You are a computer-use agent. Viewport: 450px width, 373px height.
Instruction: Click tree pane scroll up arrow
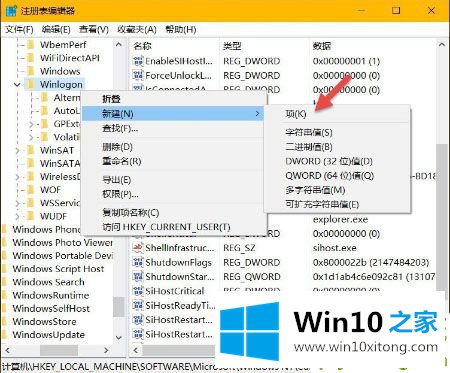[x=119, y=44]
